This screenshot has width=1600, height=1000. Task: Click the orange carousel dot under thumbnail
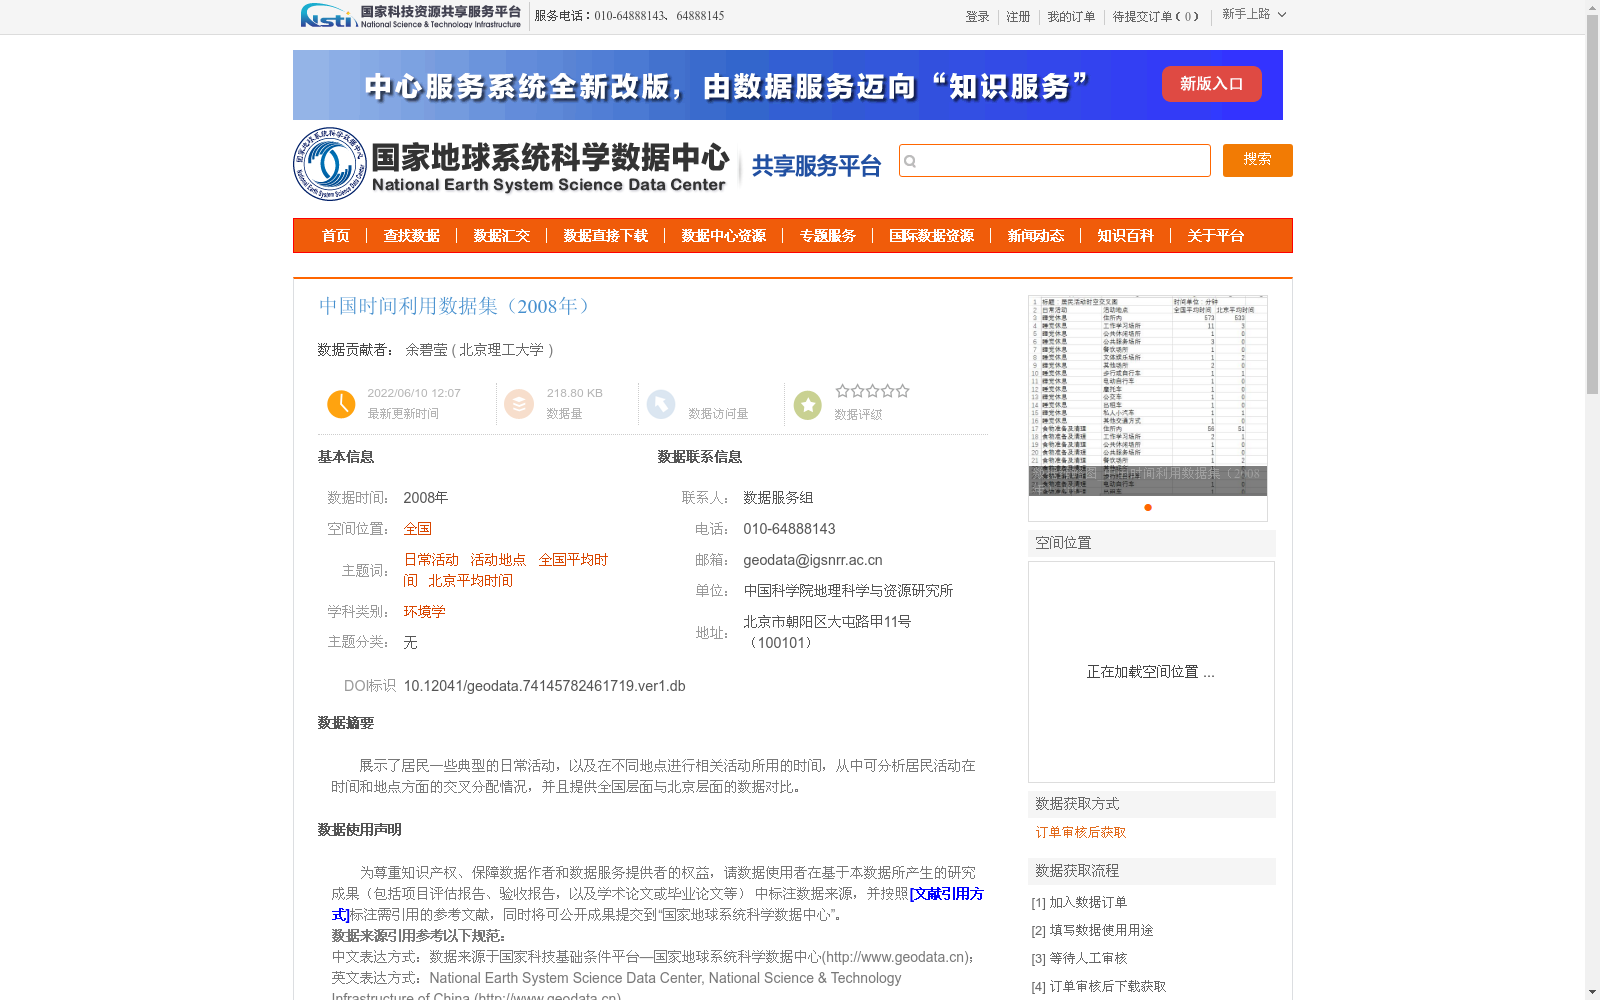(1148, 508)
